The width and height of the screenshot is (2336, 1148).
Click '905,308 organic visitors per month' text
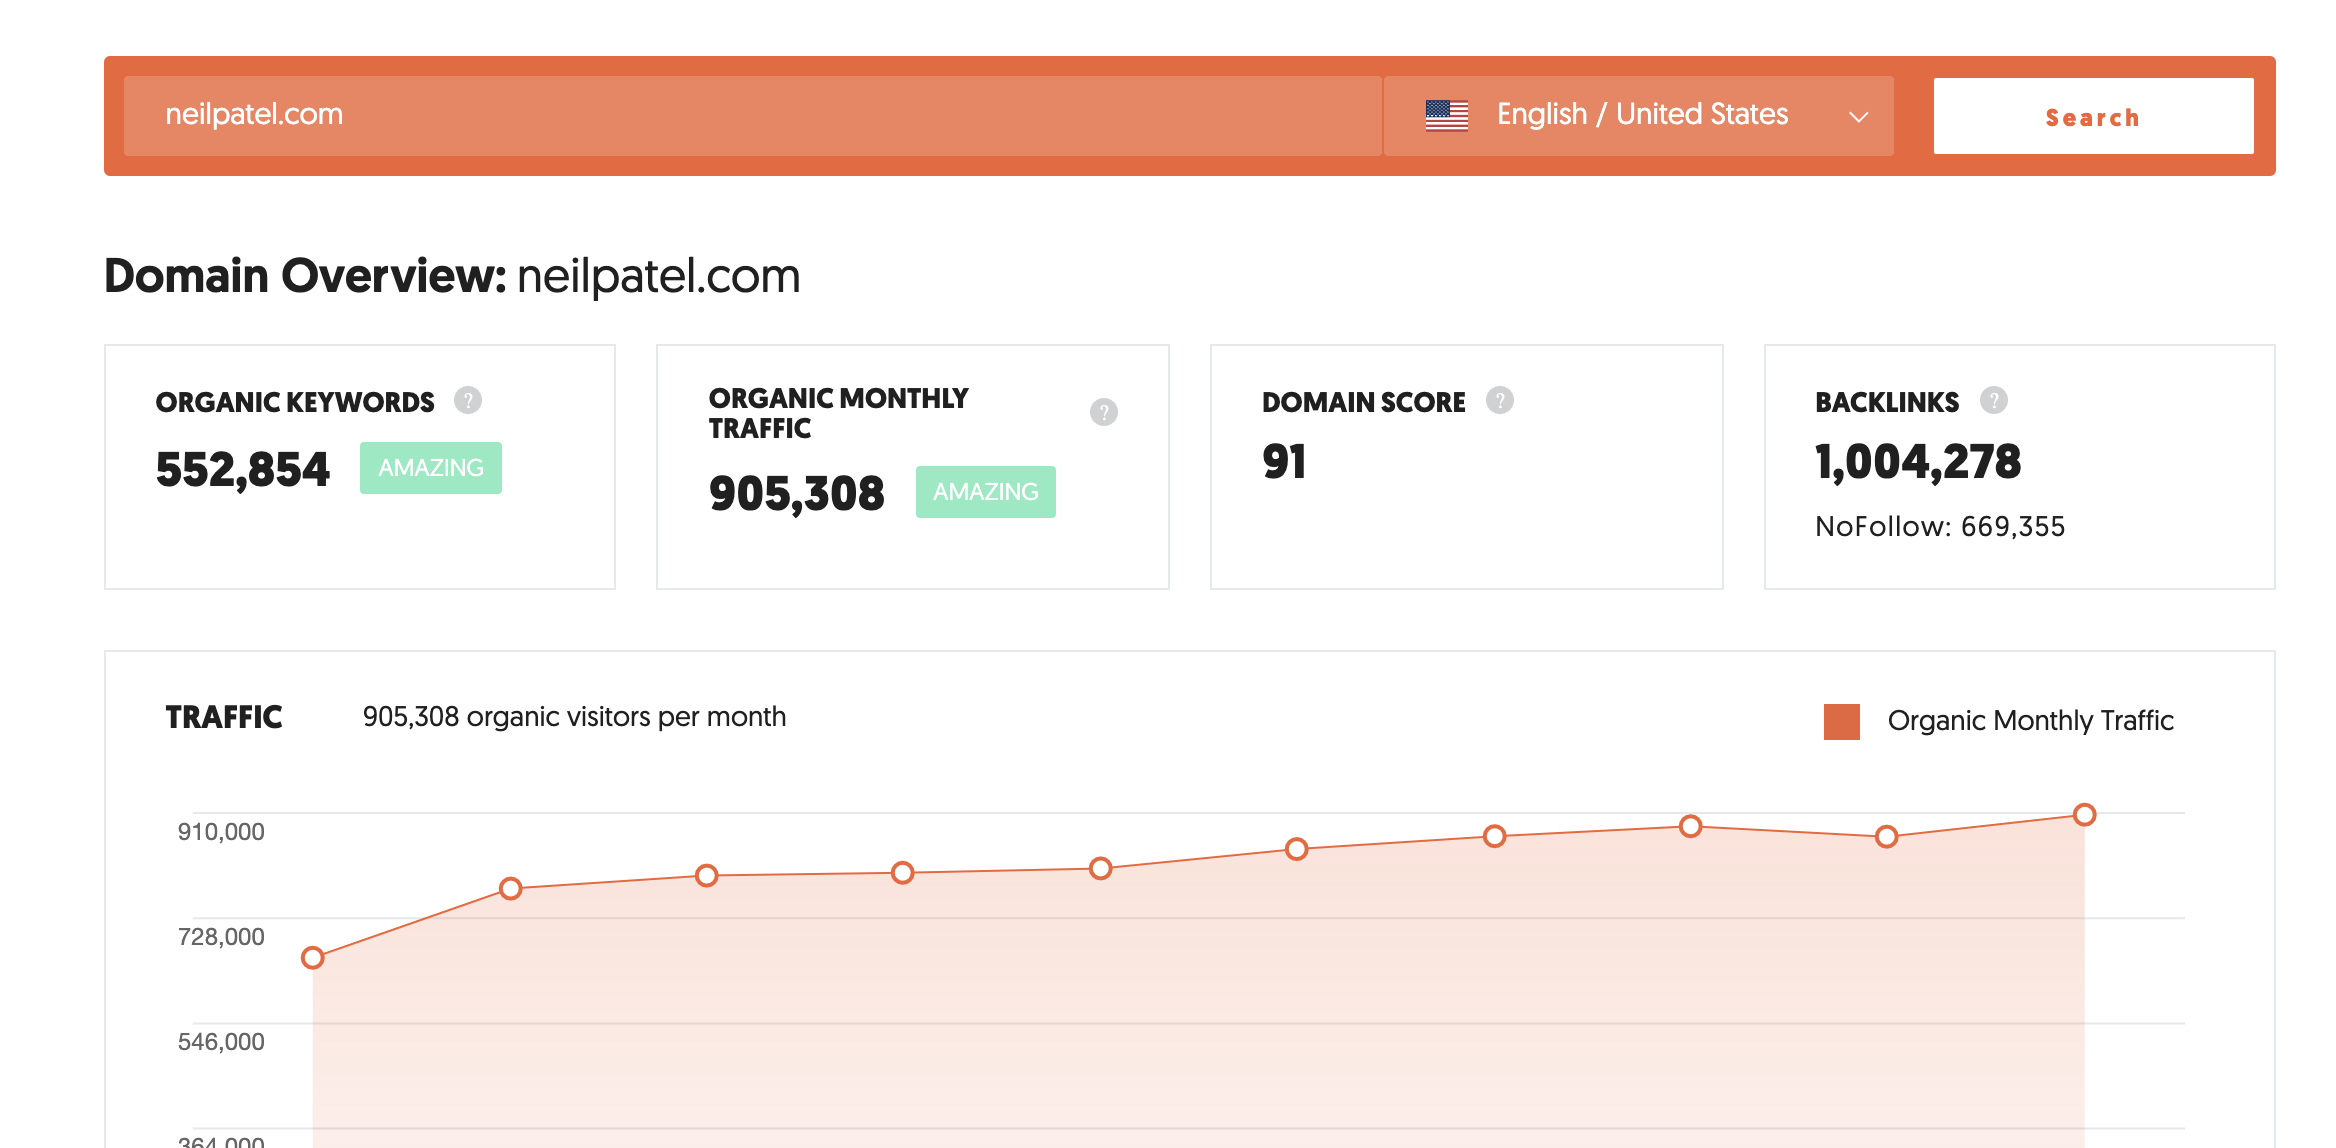point(574,717)
